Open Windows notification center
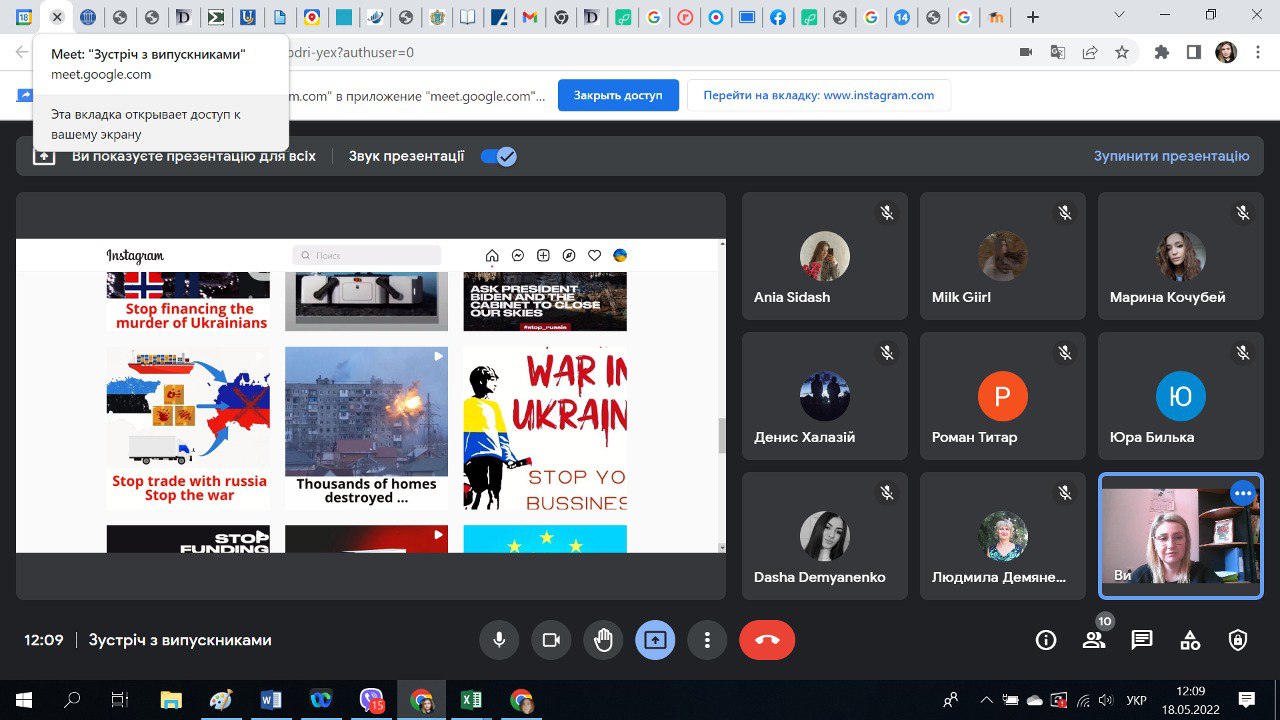The image size is (1280, 720). [x=1246, y=700]
